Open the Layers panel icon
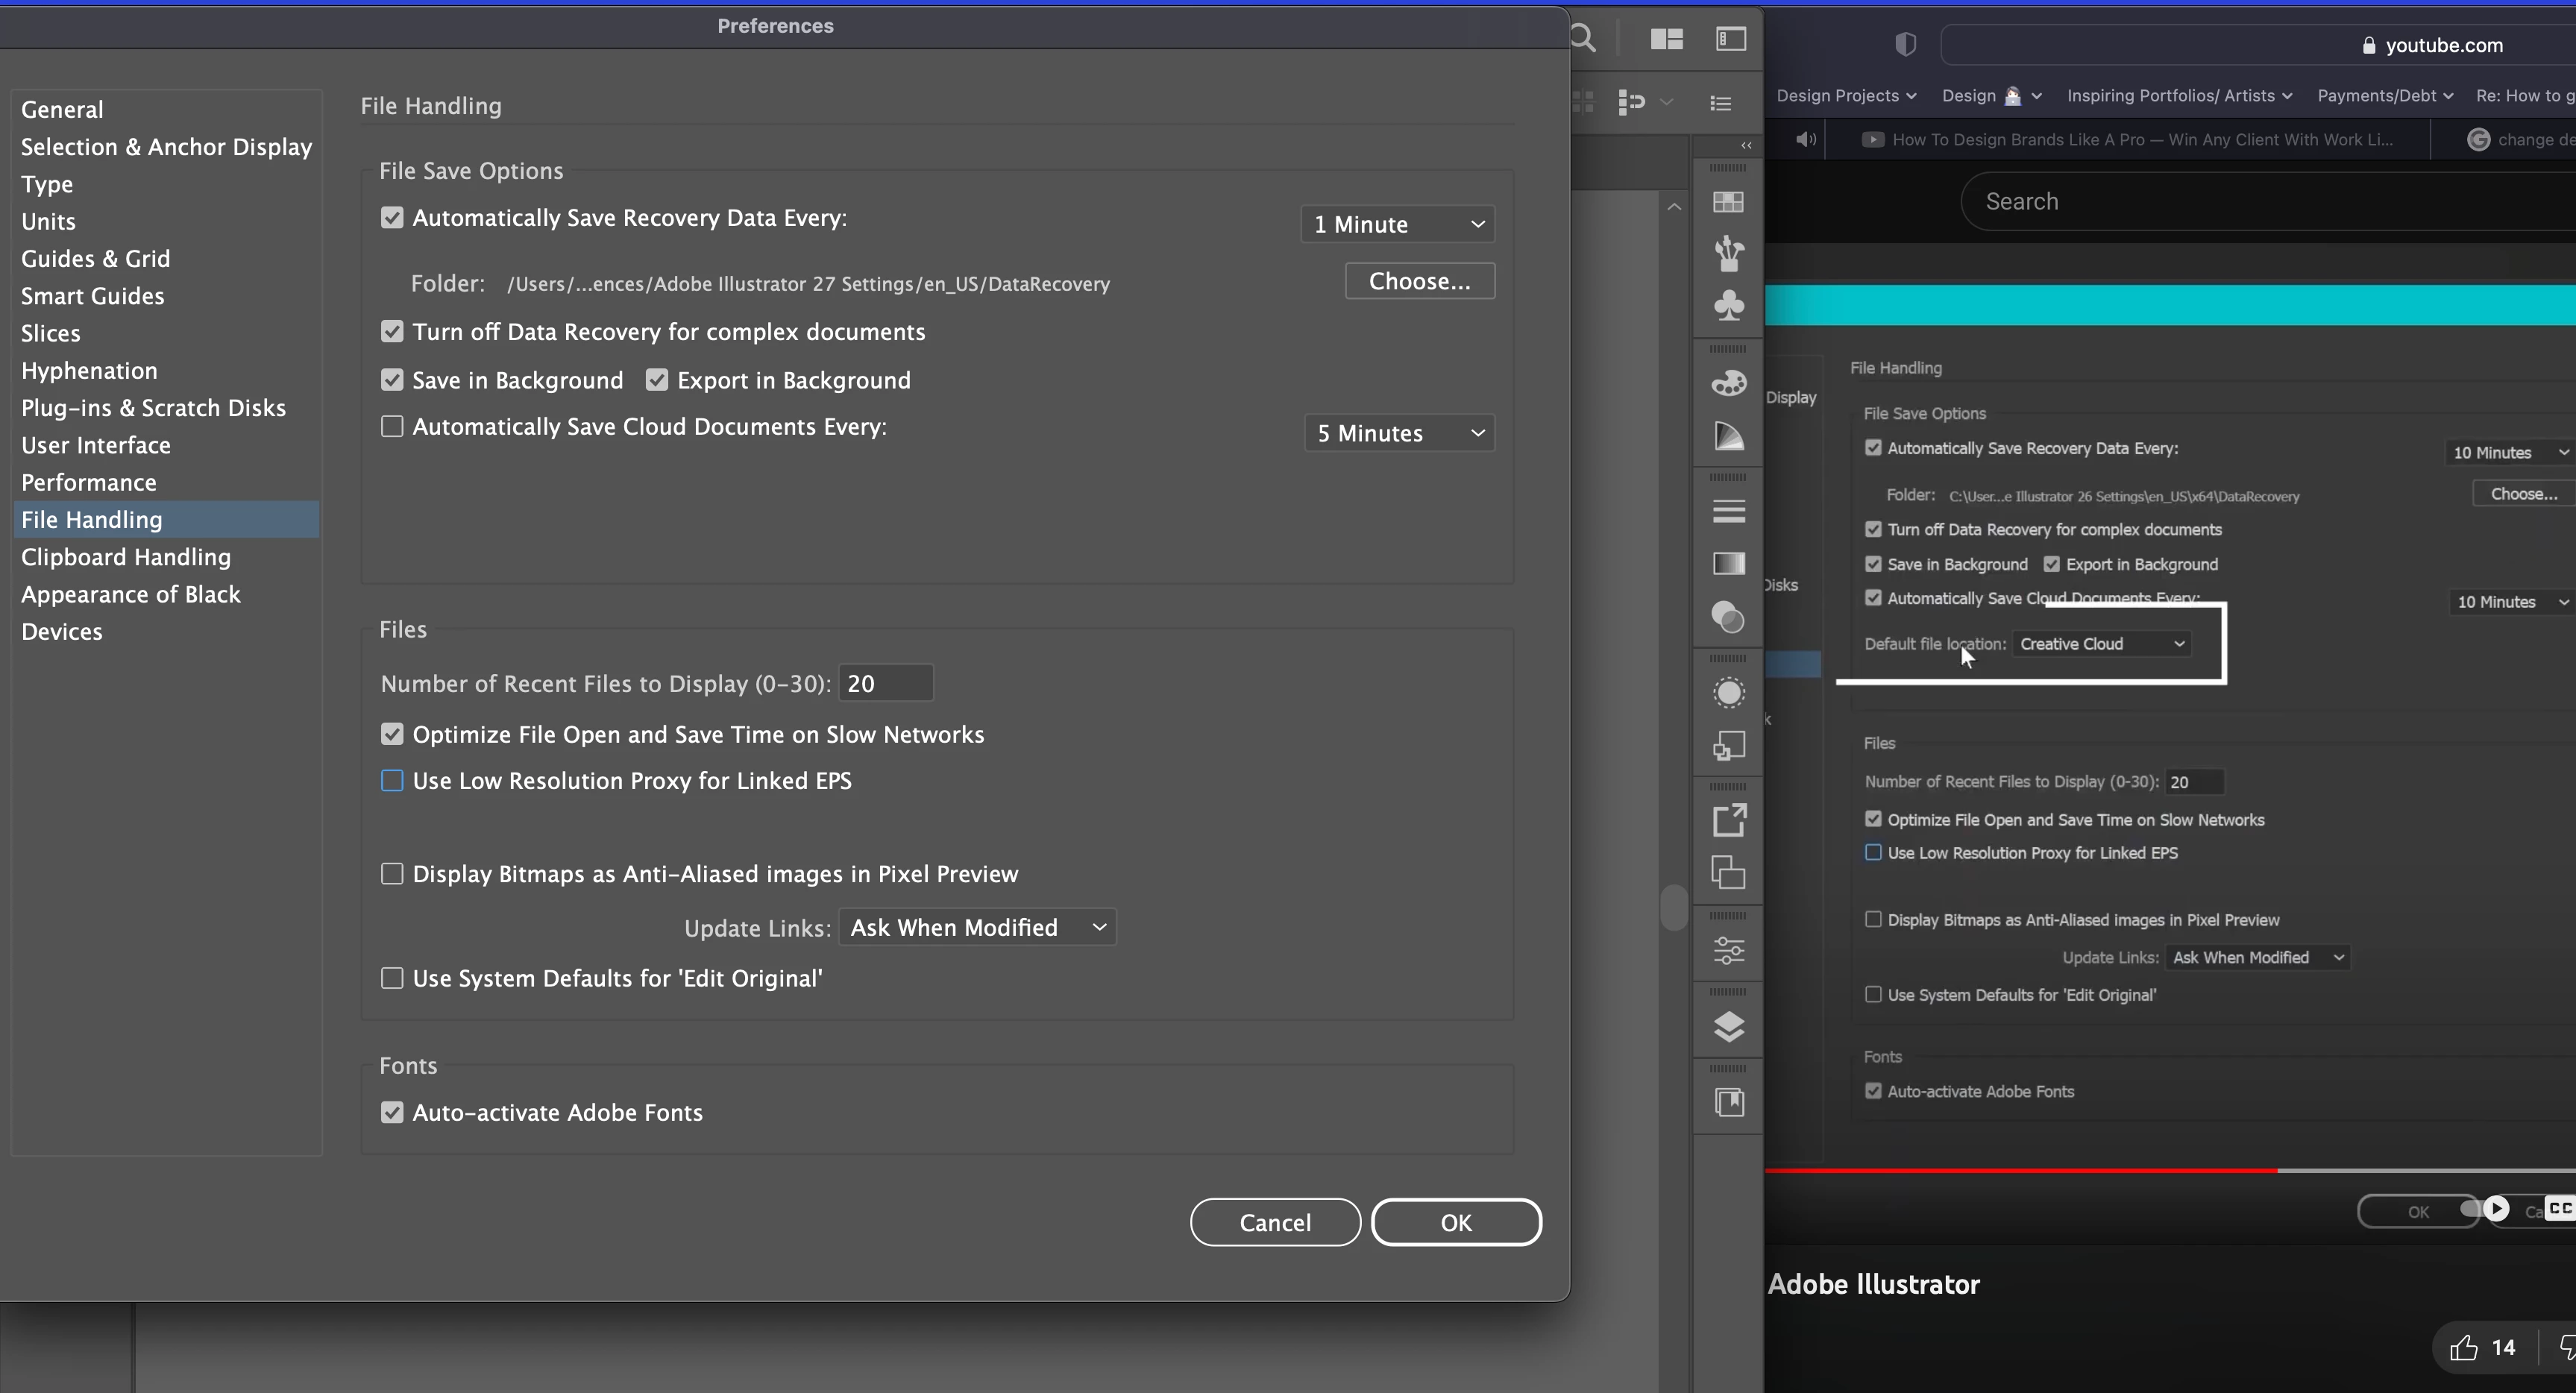Screen dimensions: 2576x1393 click(x=1728, y=1027)
